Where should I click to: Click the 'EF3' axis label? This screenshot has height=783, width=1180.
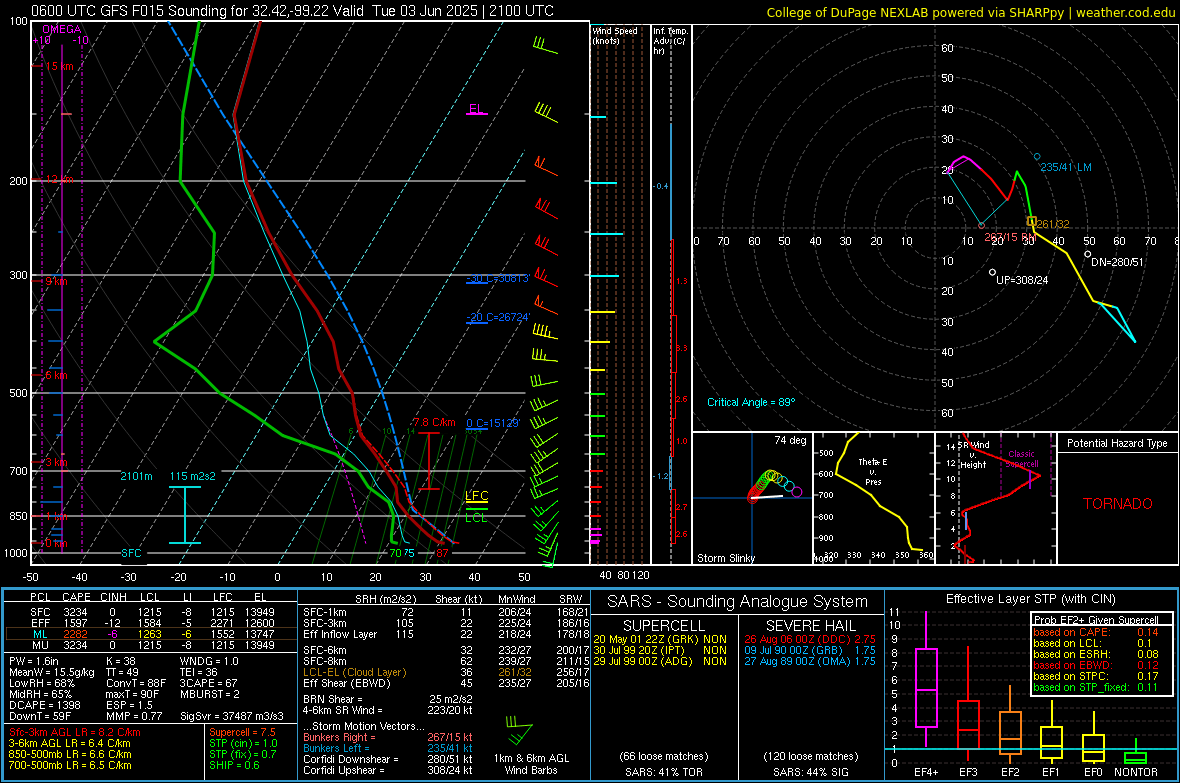[x=968, y=772]
